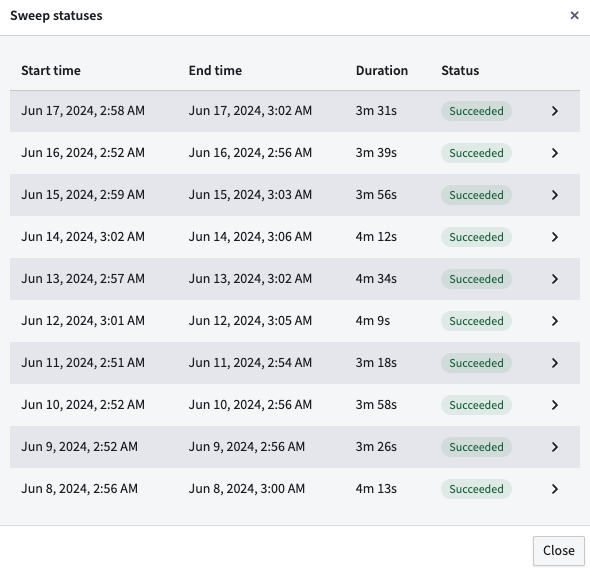Image resolution: width=590 pixels, height=573 pixels.
Task: Expand the Jun 16, 2024 sweep chevron
Action: click(x=555, y=153)
